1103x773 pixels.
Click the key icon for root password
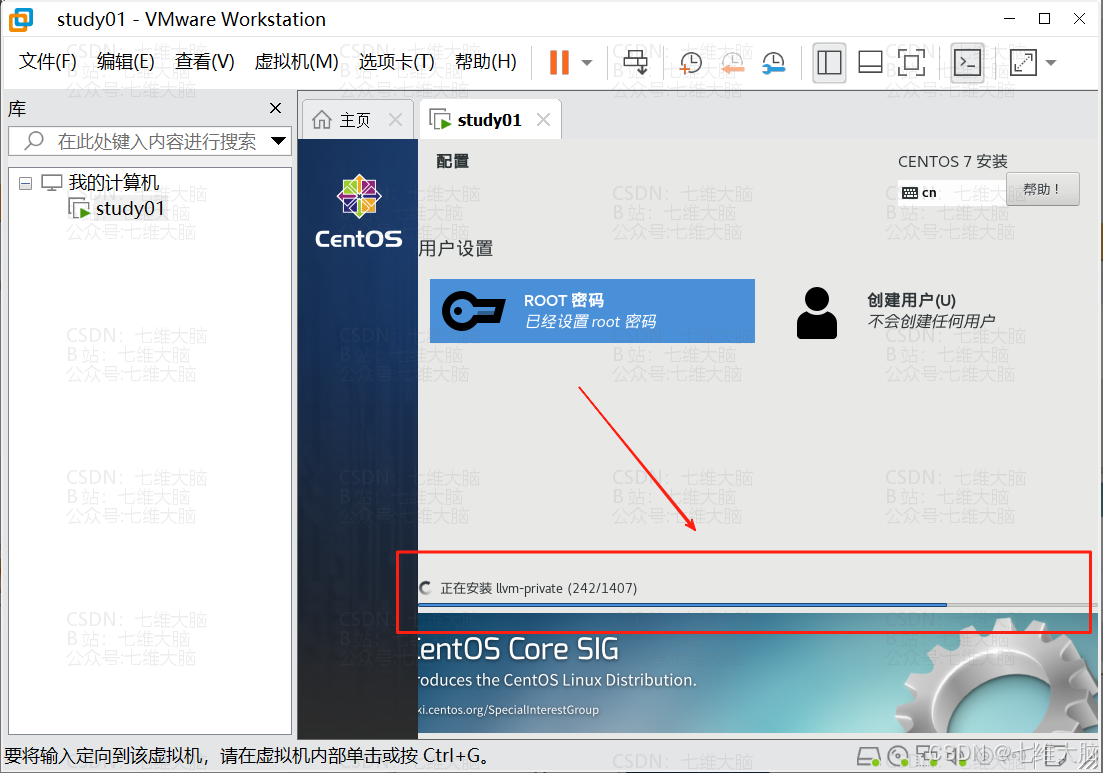pos(473,310)
